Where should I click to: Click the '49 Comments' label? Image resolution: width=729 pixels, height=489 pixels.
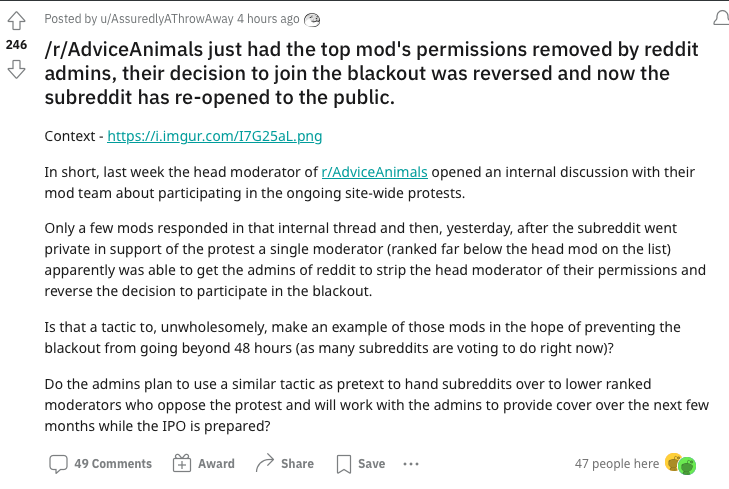point(113,463)
